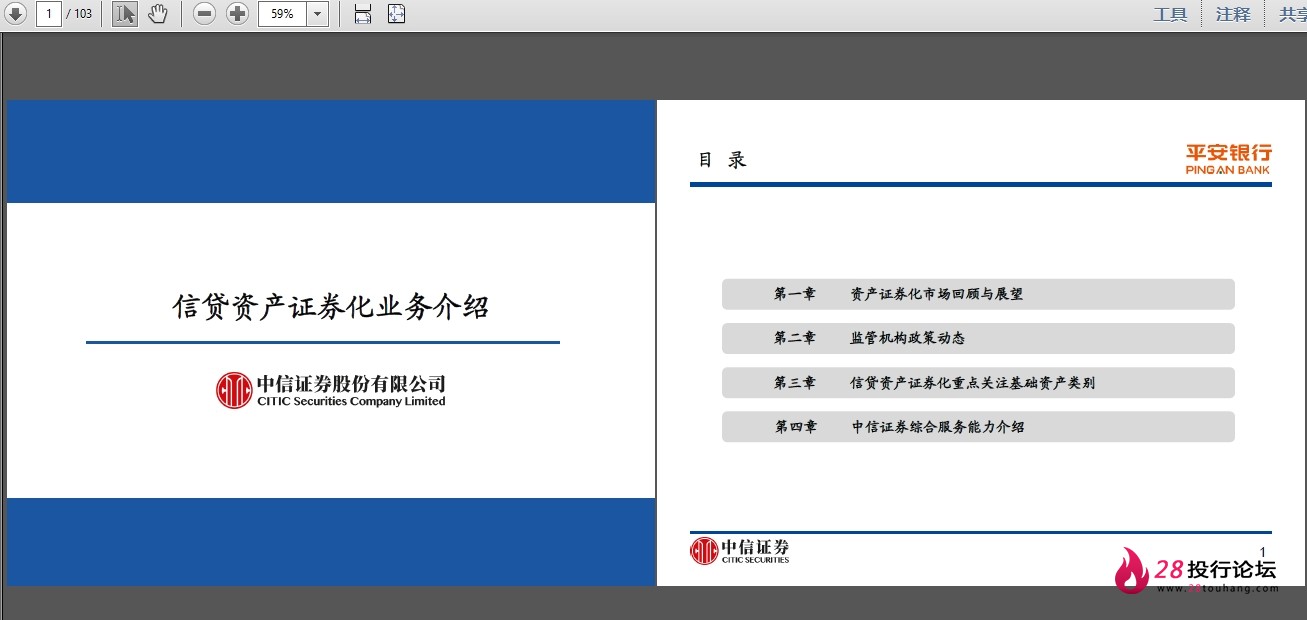Click the 中信证券 footer logo on contents page
1307x620 pixels.
pos(740,551)
